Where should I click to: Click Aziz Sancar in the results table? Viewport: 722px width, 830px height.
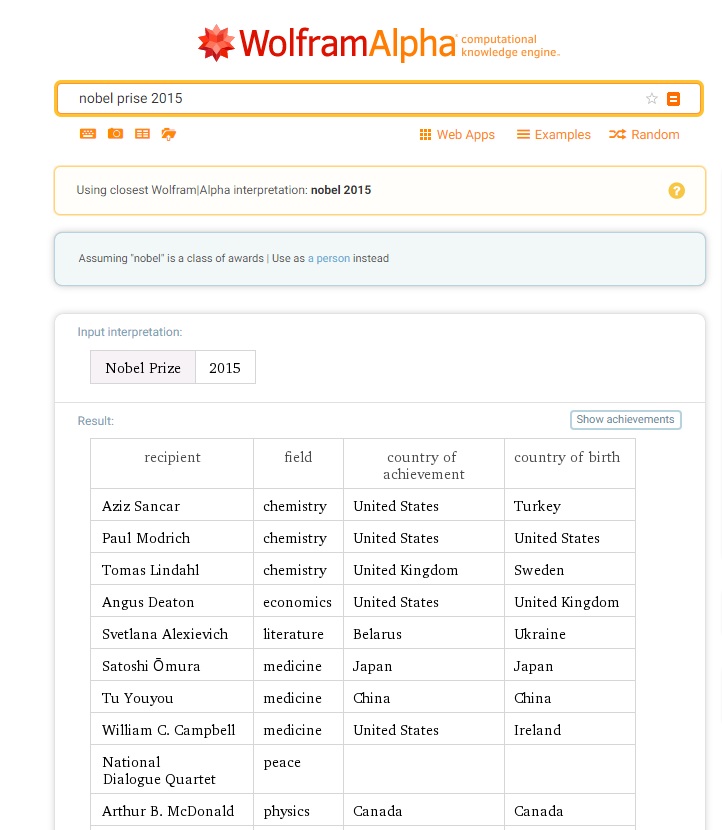pos(141,506)
